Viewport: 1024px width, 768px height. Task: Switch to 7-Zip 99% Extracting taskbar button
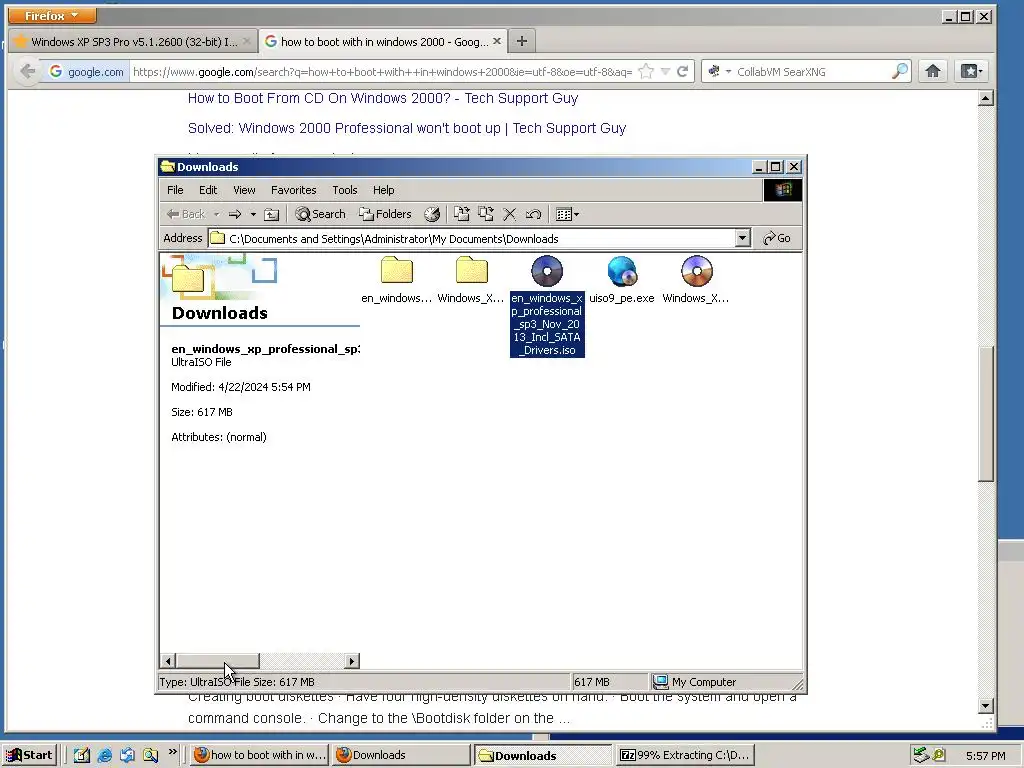[x=685, y=755]
